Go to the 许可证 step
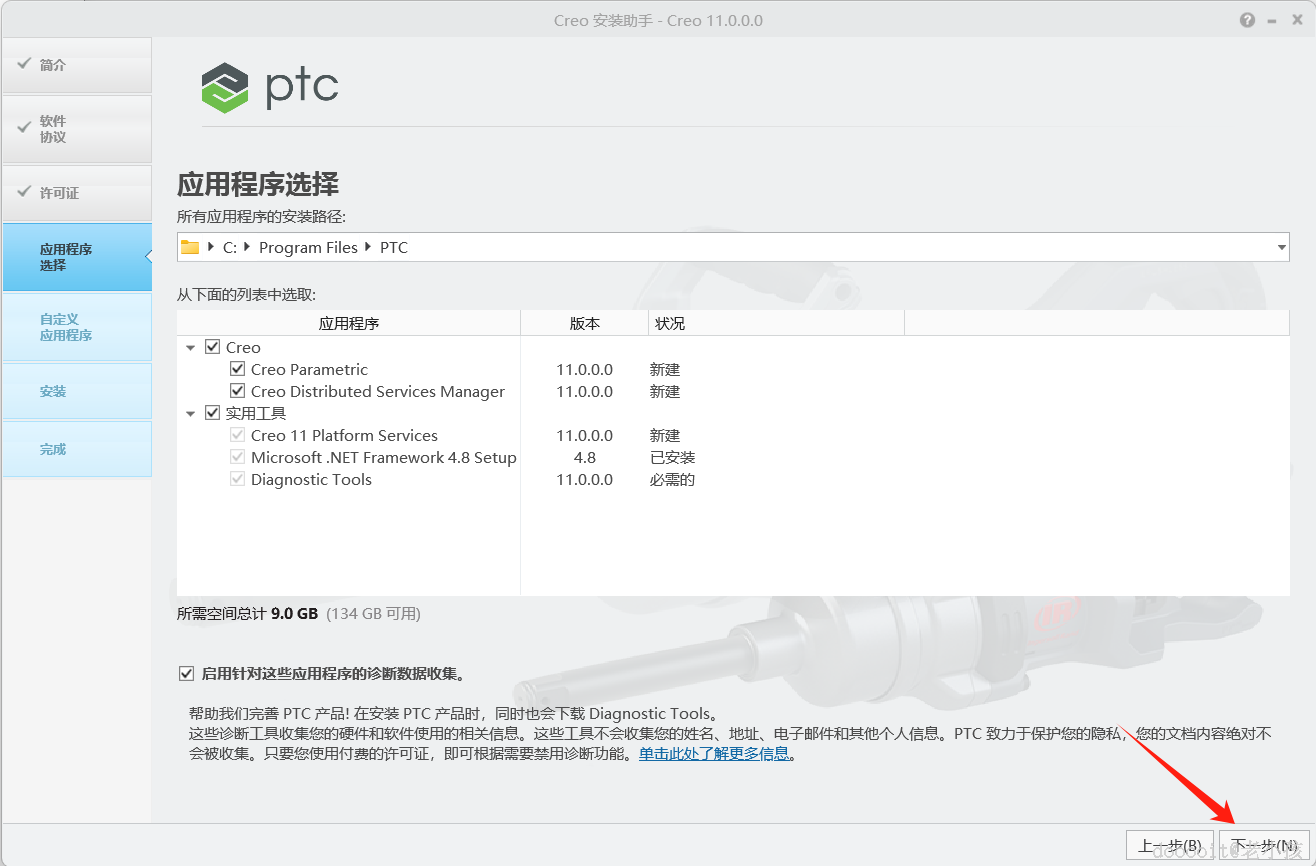This screenshot has width=1316, height=866. pos(77,193)
